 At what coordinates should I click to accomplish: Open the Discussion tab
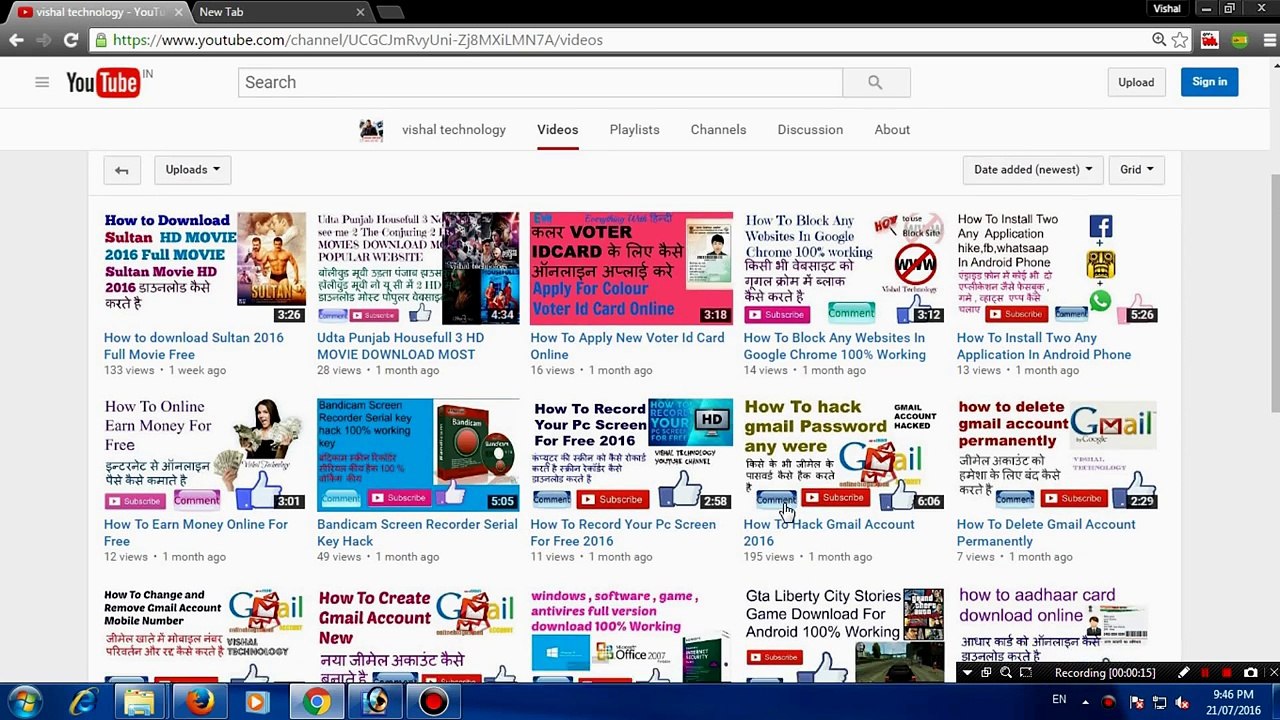[x=810, y=130]
